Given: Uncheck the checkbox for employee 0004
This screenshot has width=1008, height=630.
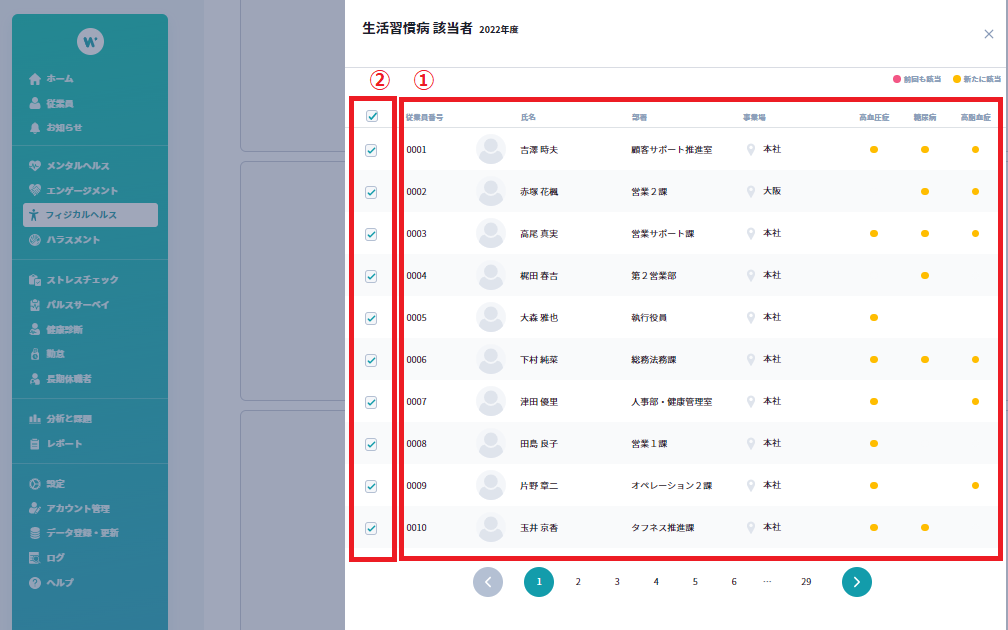Looking at the screenshot, I should tap(371, 276).
